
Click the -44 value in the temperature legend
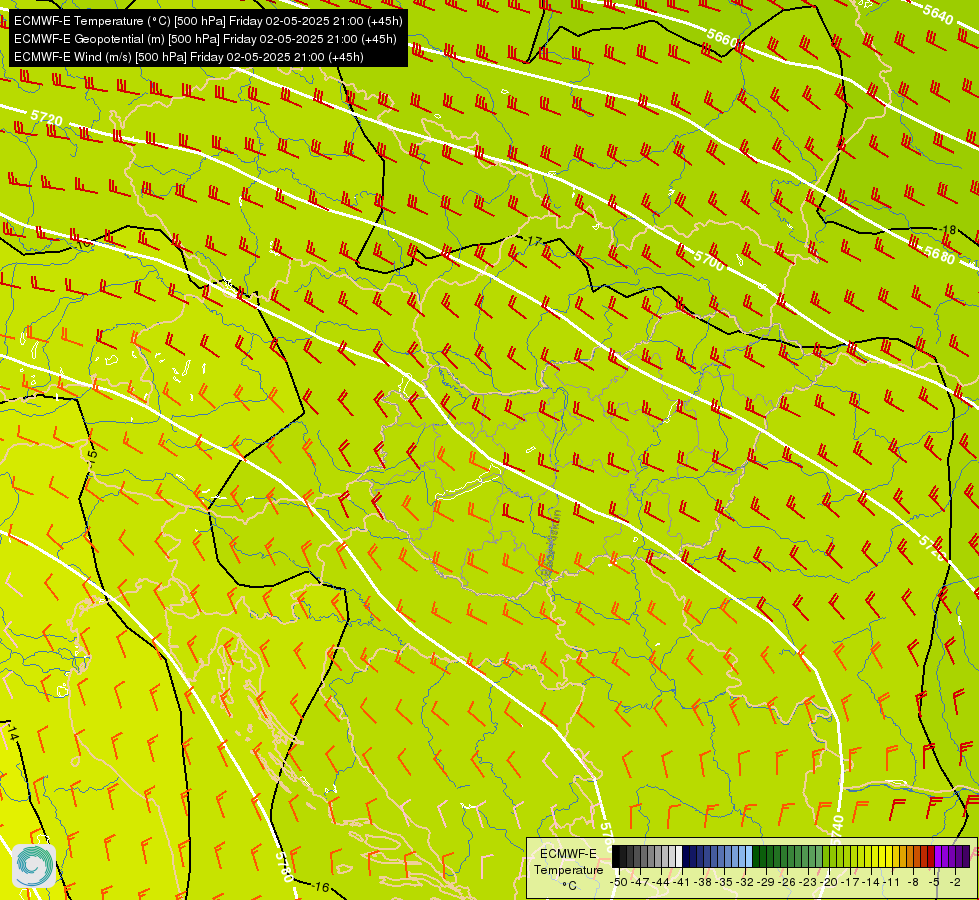click(661, 883)
